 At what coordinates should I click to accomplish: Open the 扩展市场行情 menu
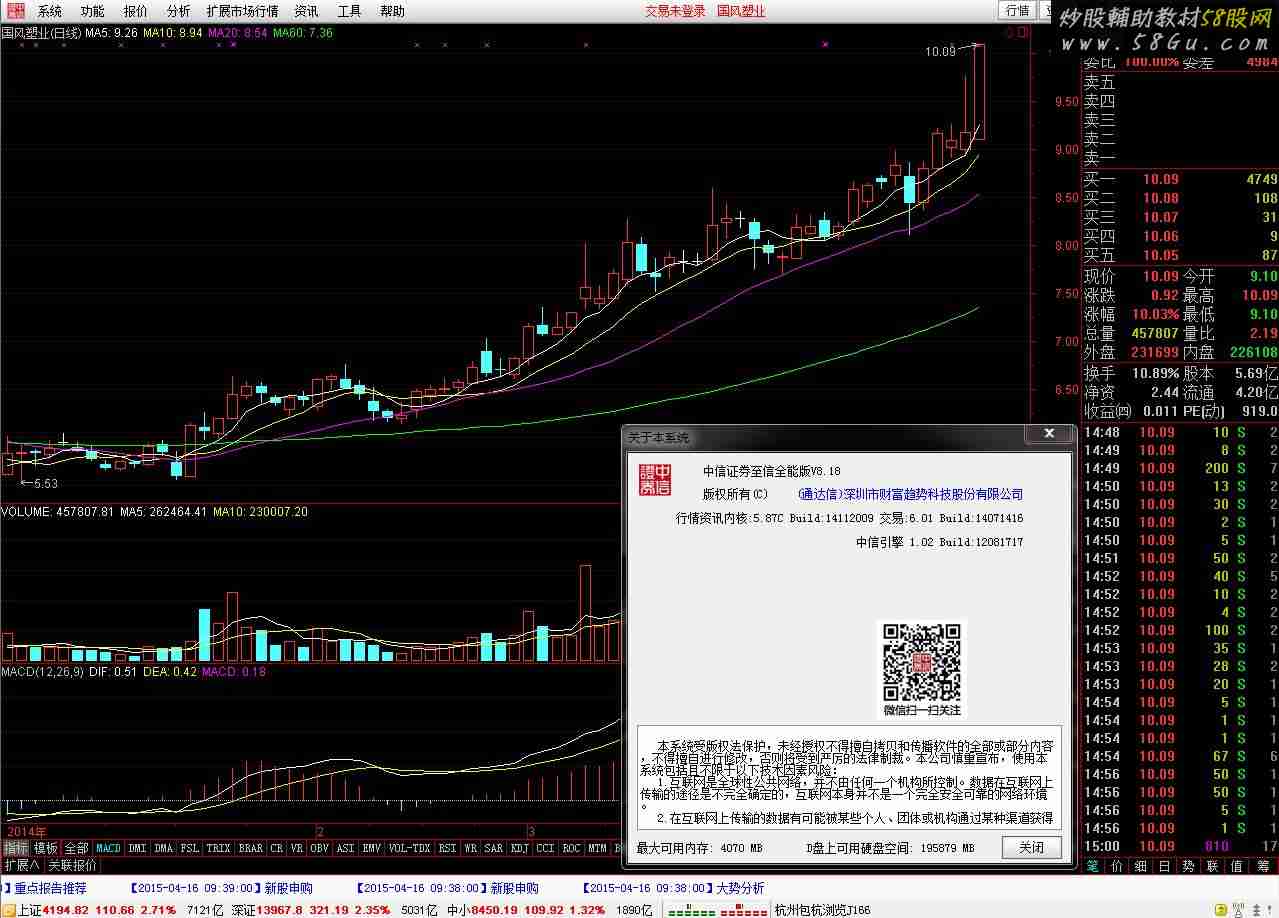[242, 11]
